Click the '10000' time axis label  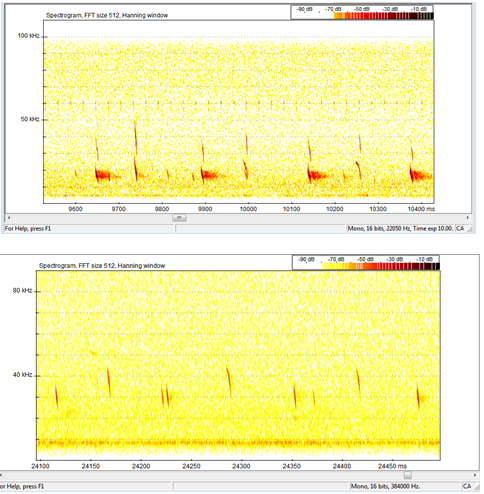[x=249, y=209]
